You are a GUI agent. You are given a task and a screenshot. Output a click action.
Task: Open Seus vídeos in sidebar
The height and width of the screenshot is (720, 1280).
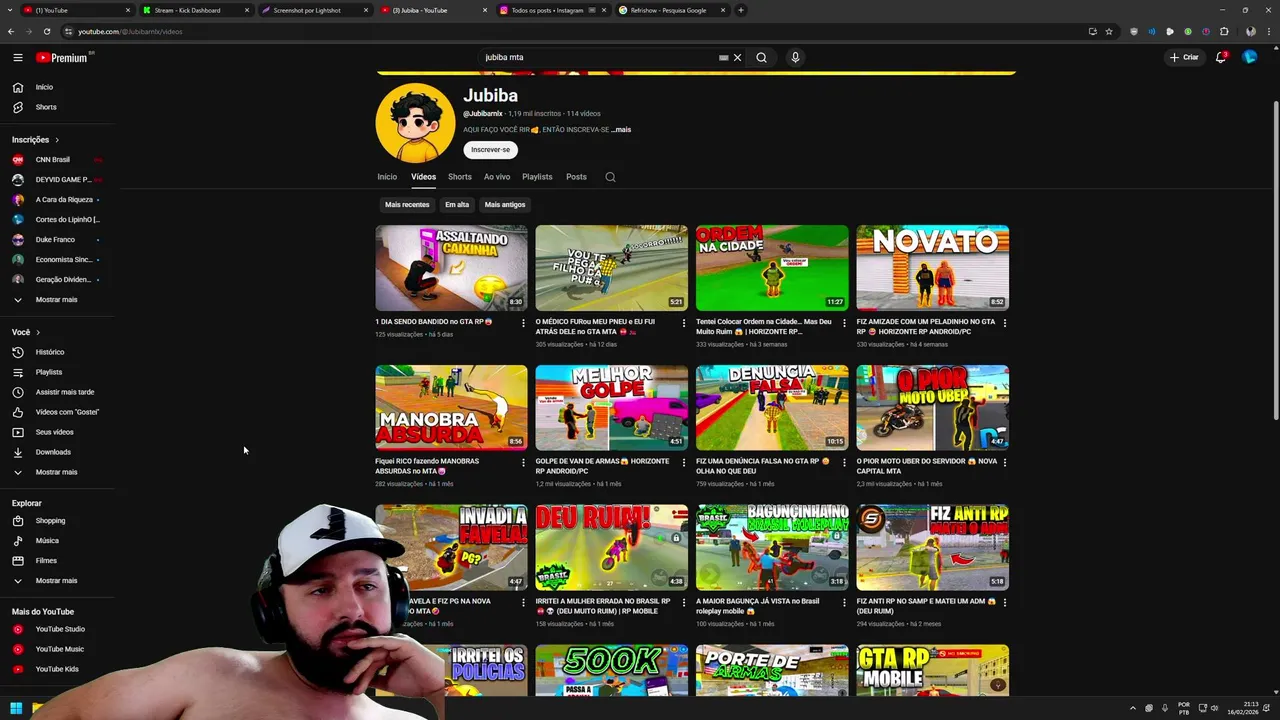coord(57,432)
